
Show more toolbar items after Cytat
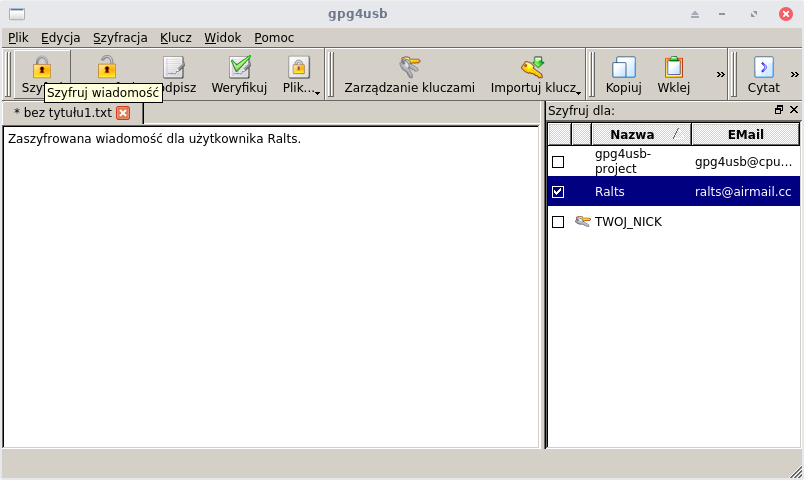pyautogui.click(x=794, y=74)
